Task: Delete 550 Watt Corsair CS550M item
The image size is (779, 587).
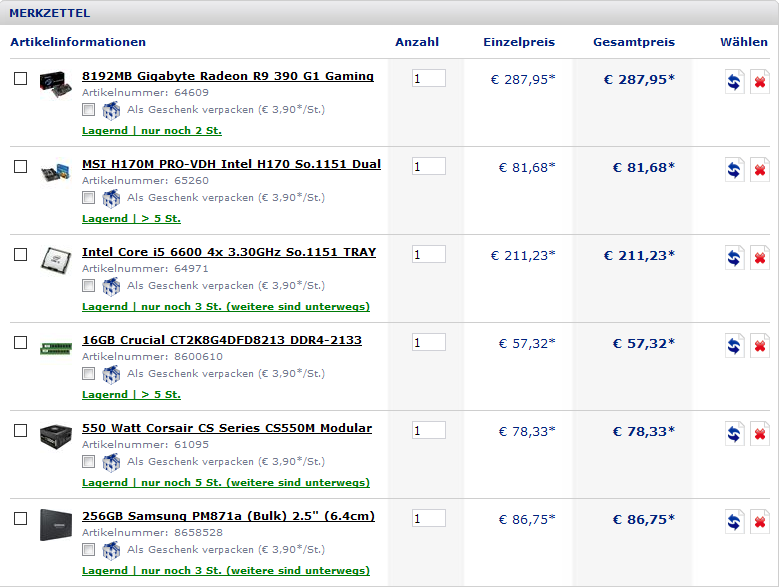Action: [760, 434]
